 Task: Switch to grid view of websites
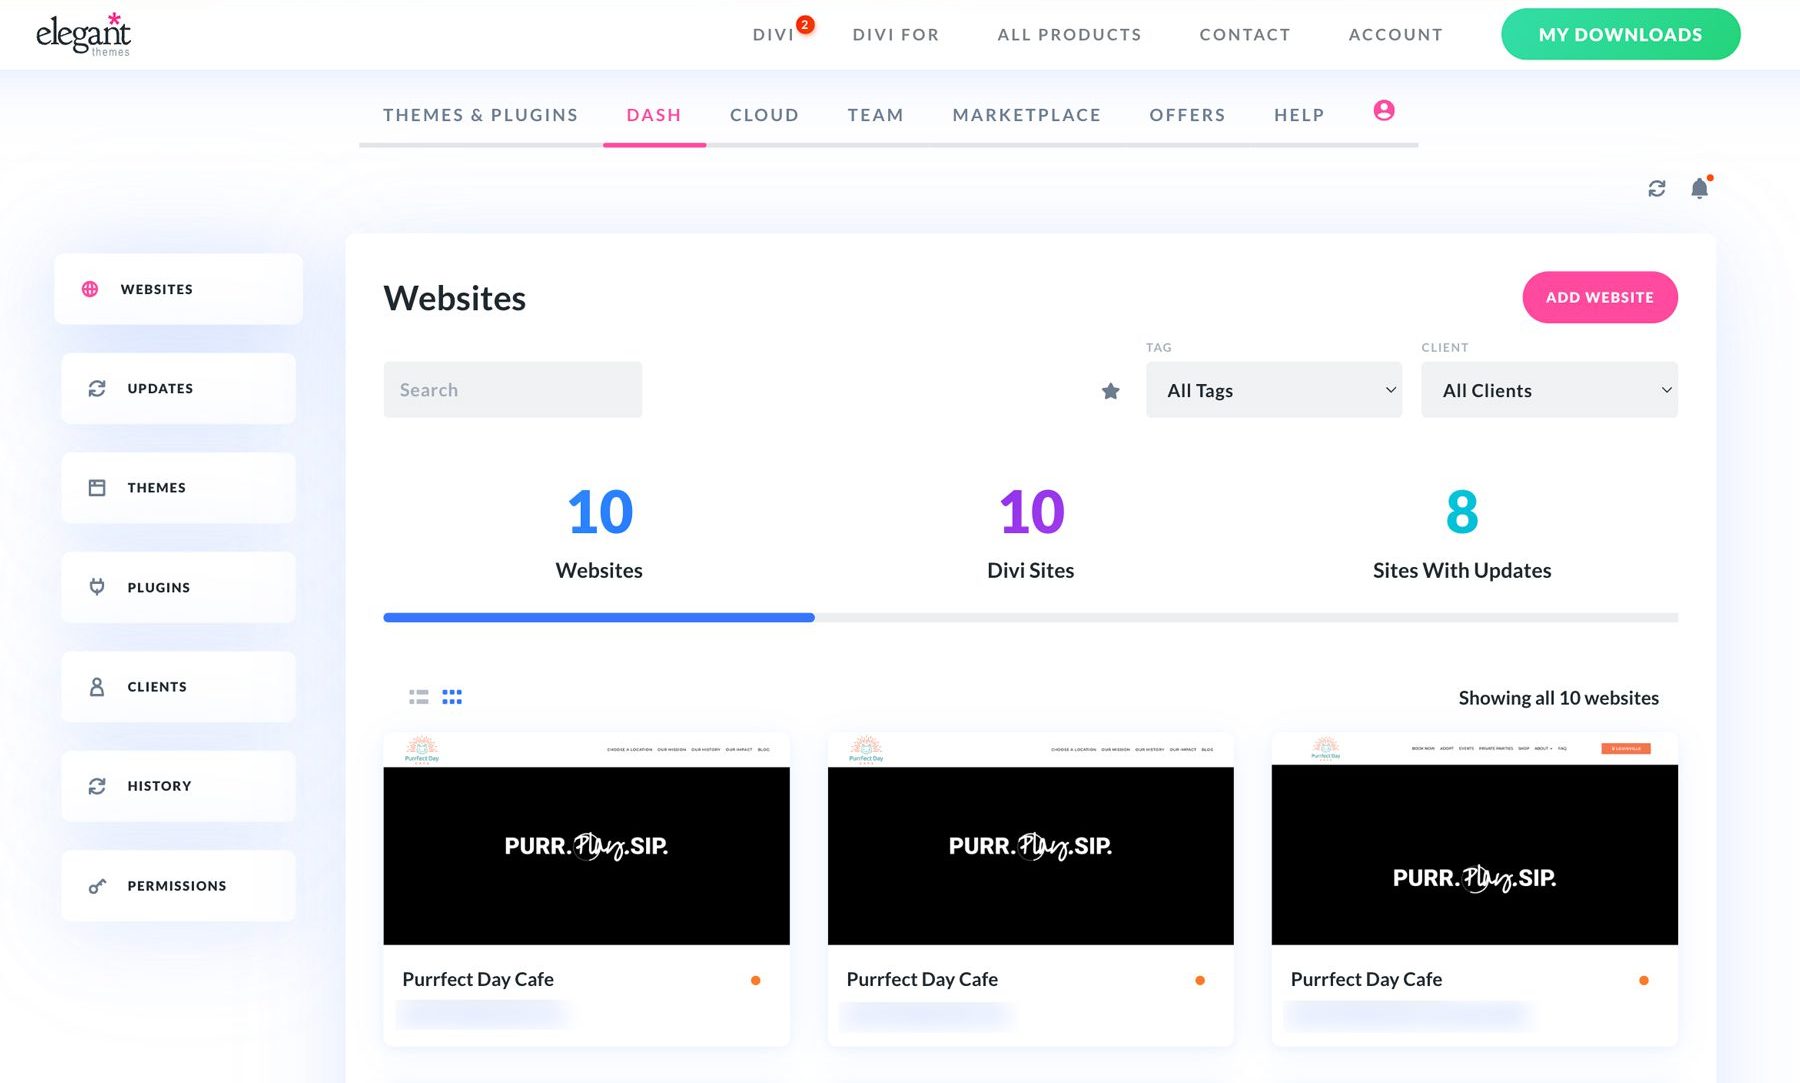click(452, 696)
